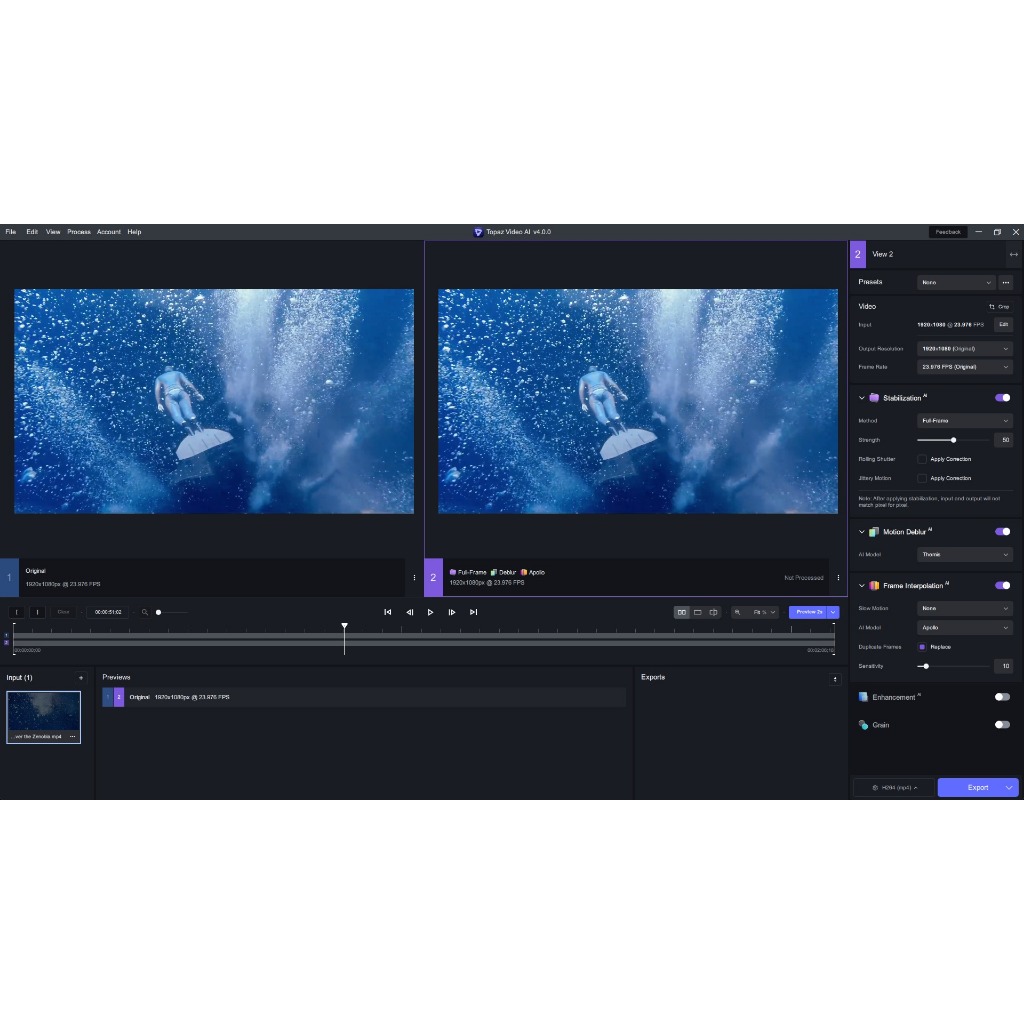Image resolution: width=1024 pixels, height=1024 pixels.
Task: Check Jittery Motion Apply Correction
Action: point(922,478)
